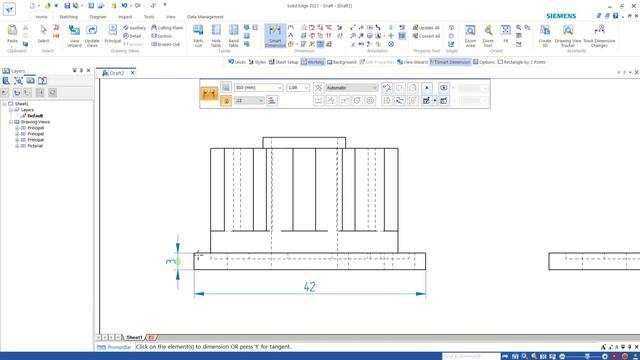
Task: Click Smart Dimension in the shortcut bar
Action: click(450, 62)
